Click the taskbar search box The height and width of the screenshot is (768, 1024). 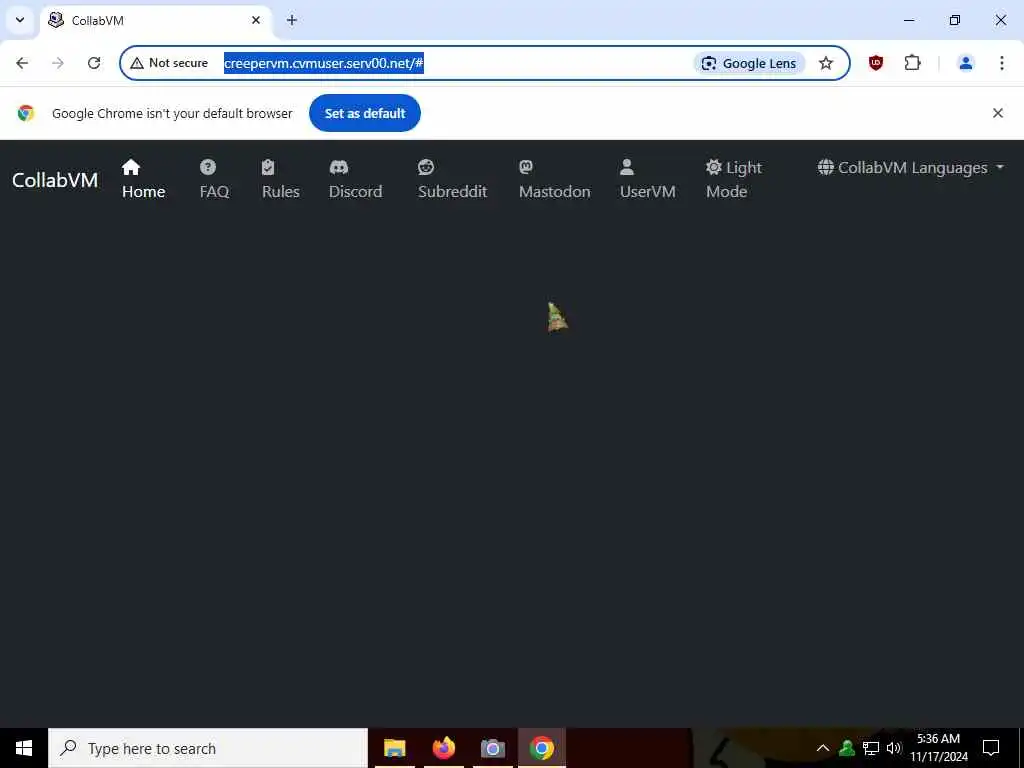coord(208,748)
